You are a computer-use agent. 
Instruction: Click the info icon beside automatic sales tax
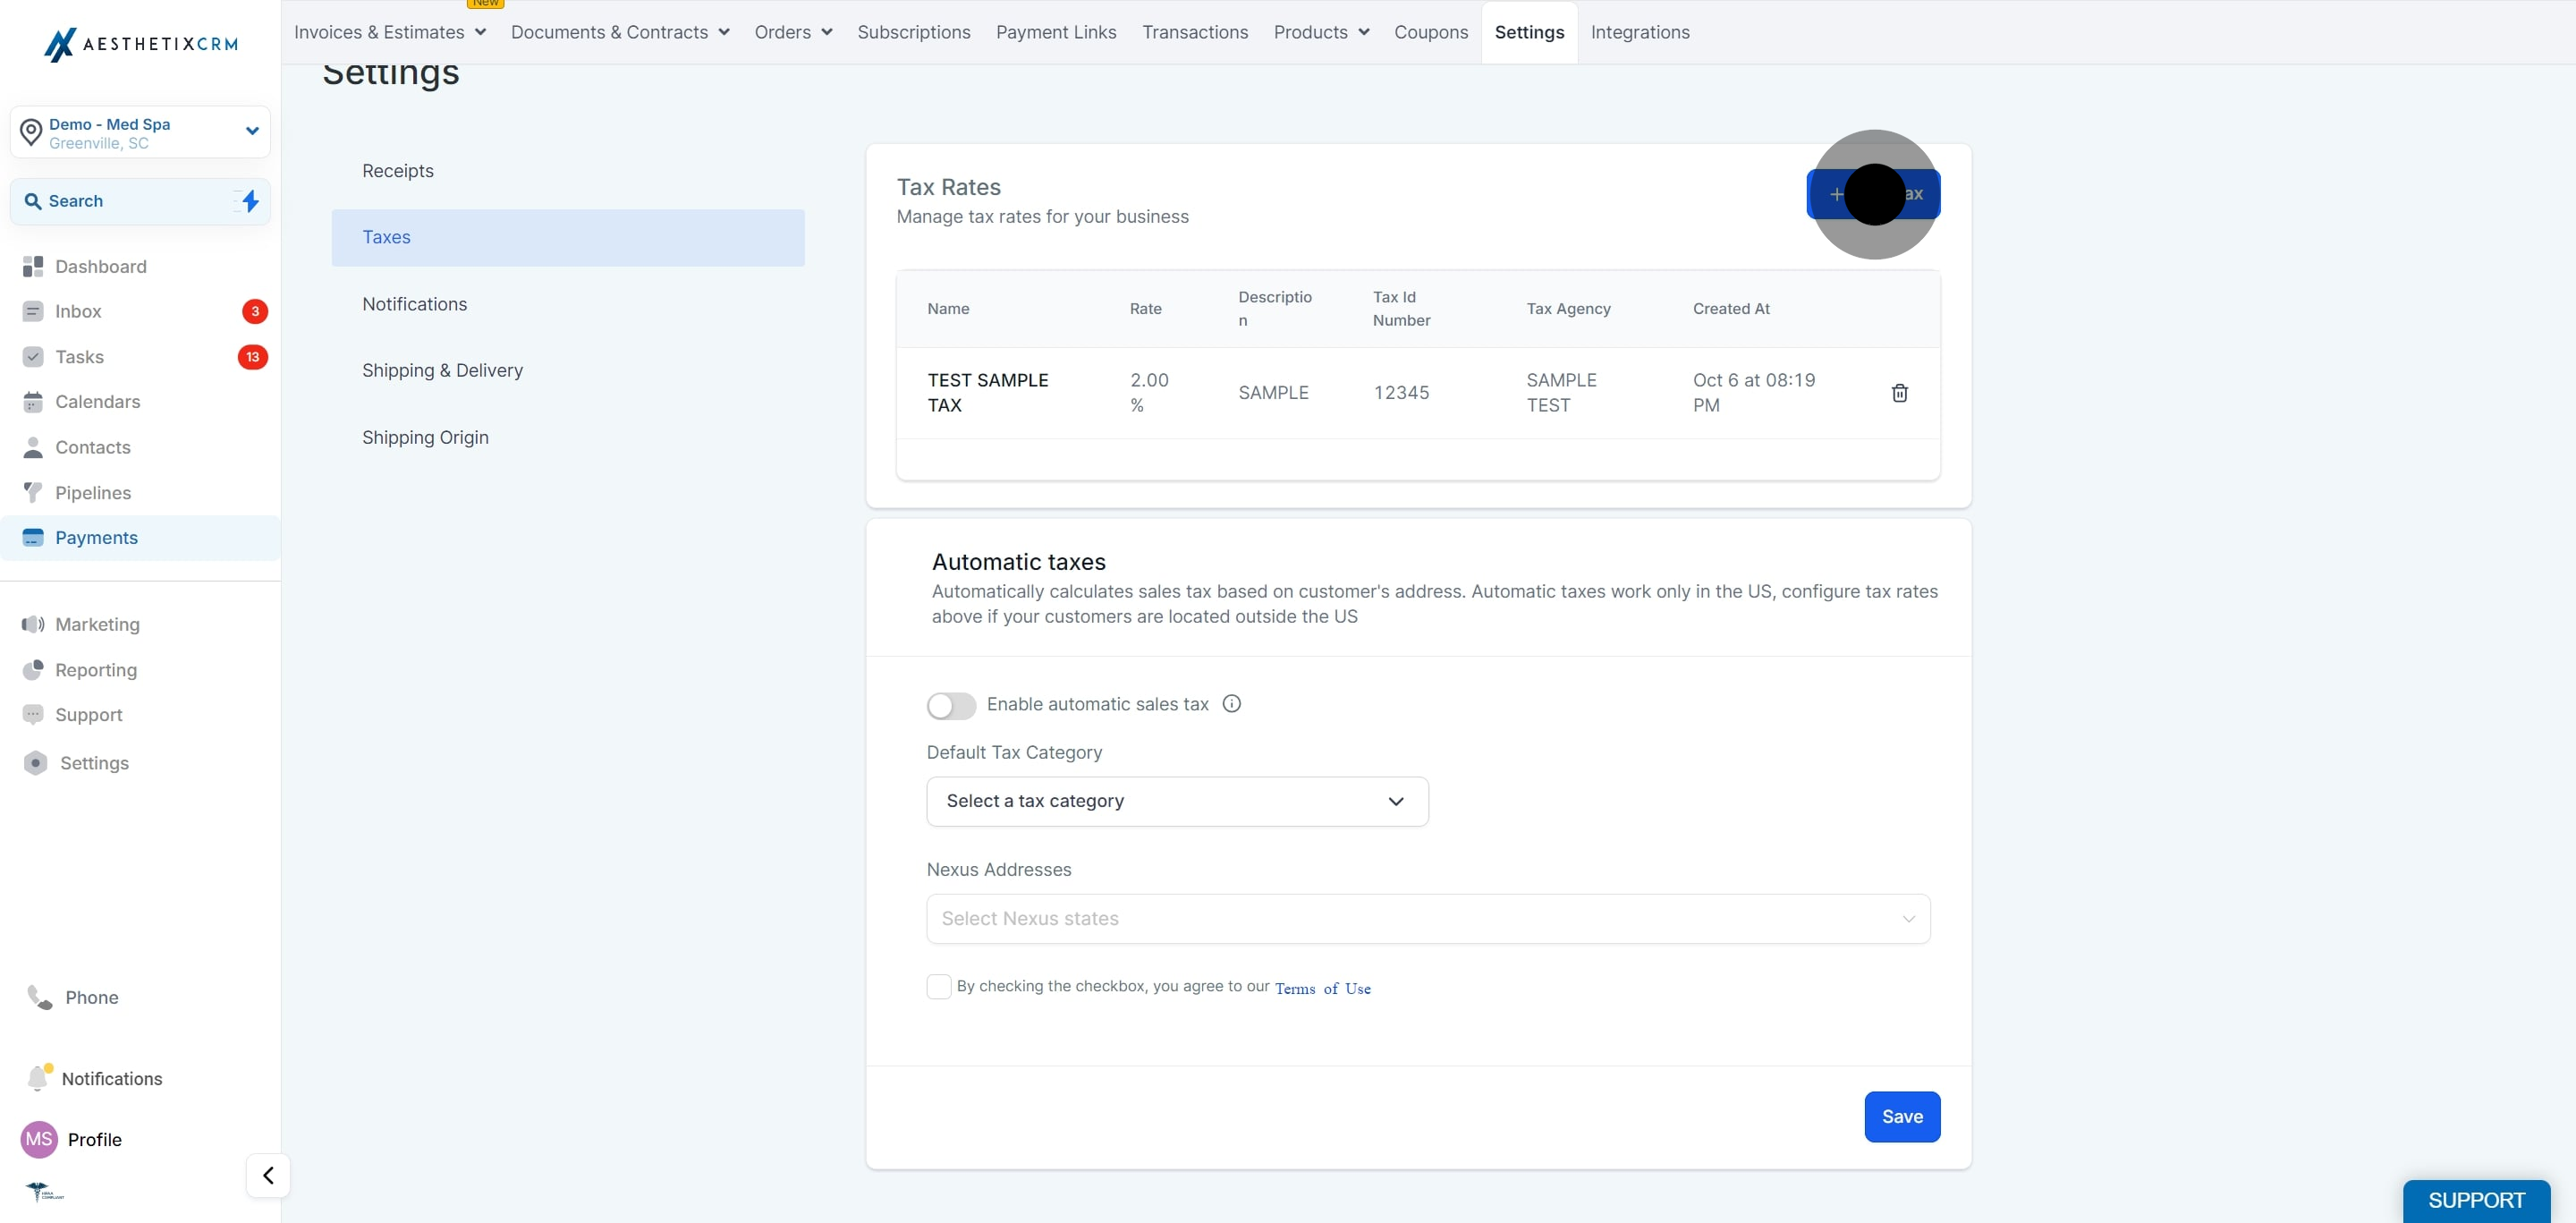[1231, 704]
